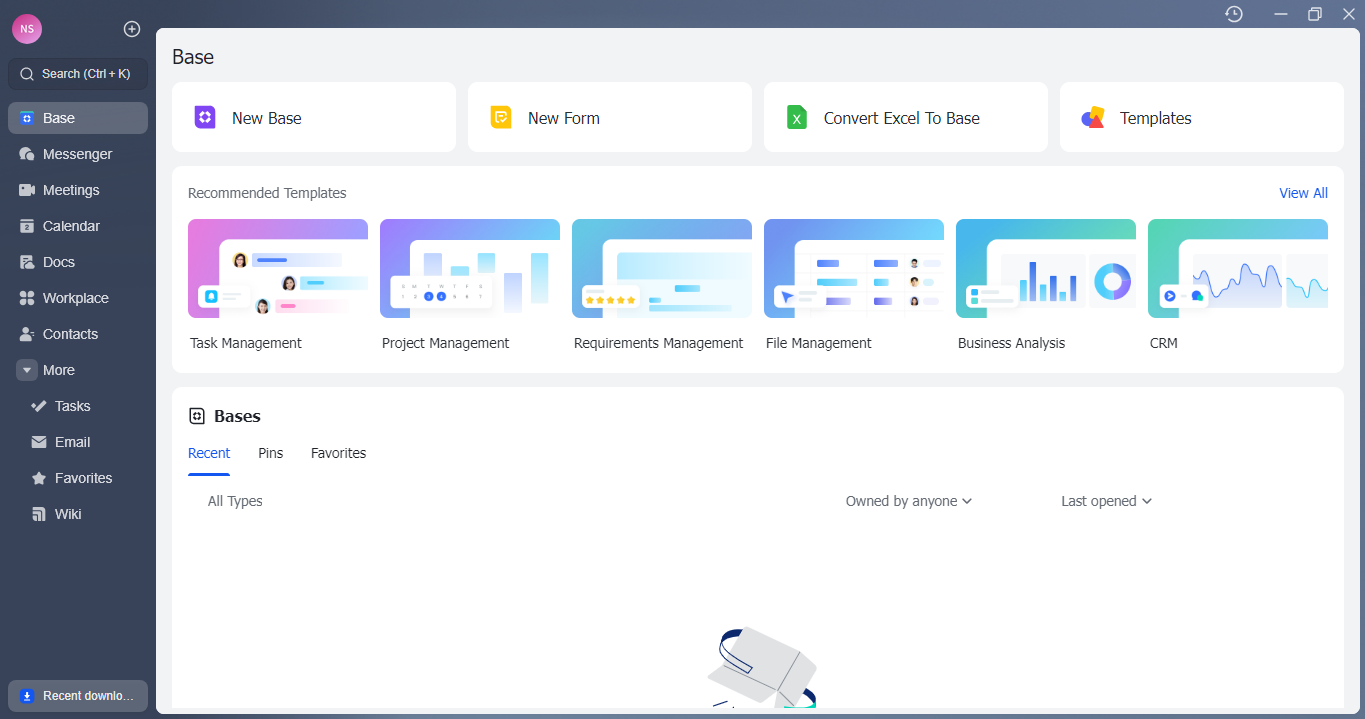
Task: Click the plus create icon
Action: pyautogui.click(x=132, y=29)
